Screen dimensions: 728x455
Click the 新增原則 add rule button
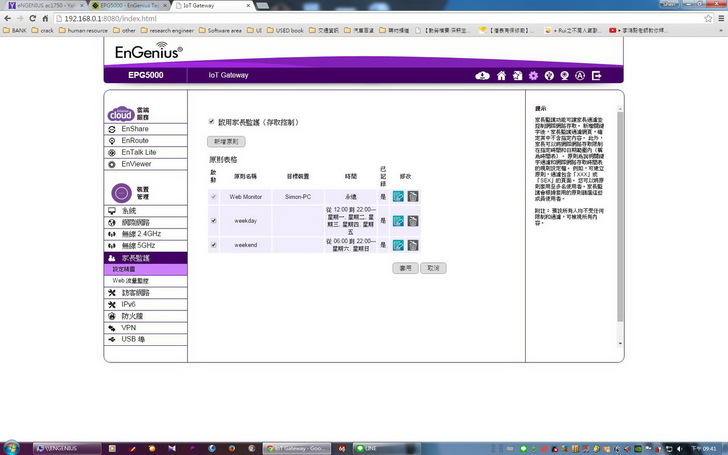coord(225,142)
